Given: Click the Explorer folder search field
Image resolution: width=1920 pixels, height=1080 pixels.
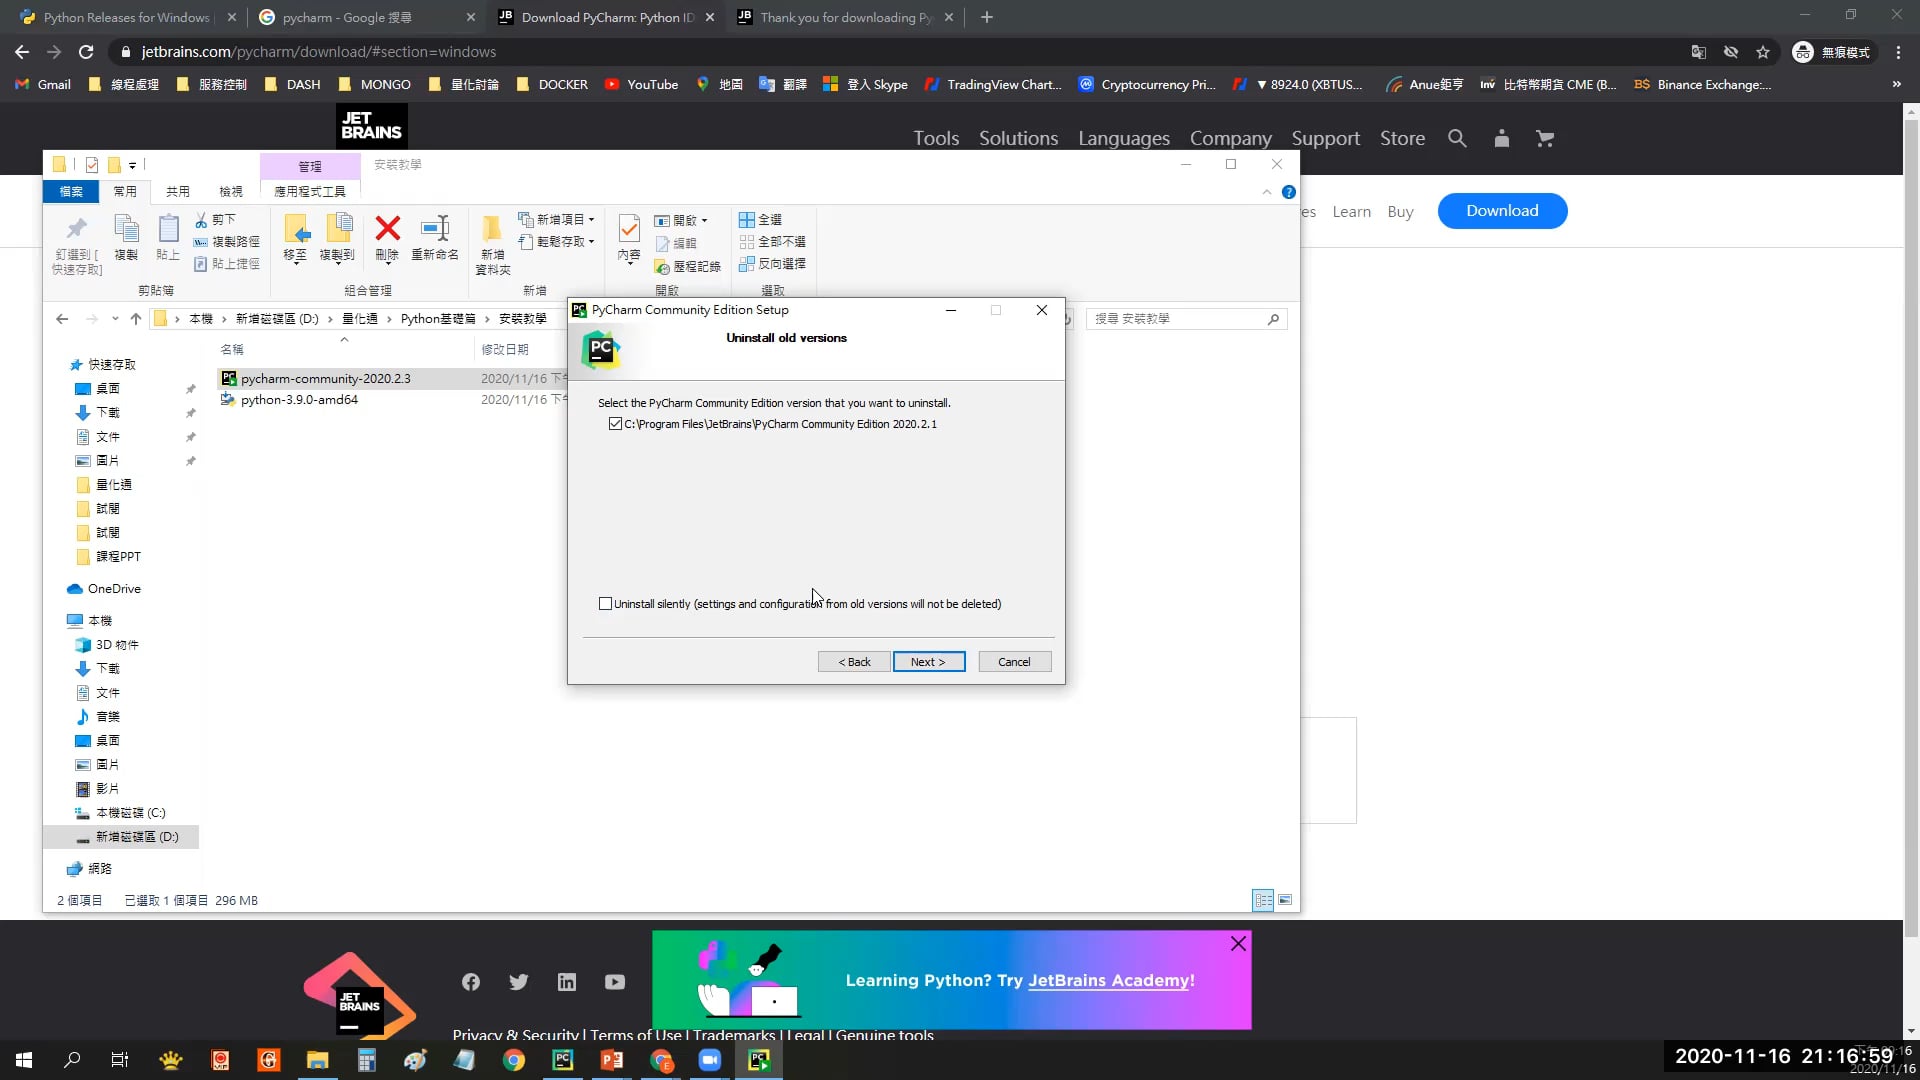Looking at the screenshot, I should tap(1178, 319).
